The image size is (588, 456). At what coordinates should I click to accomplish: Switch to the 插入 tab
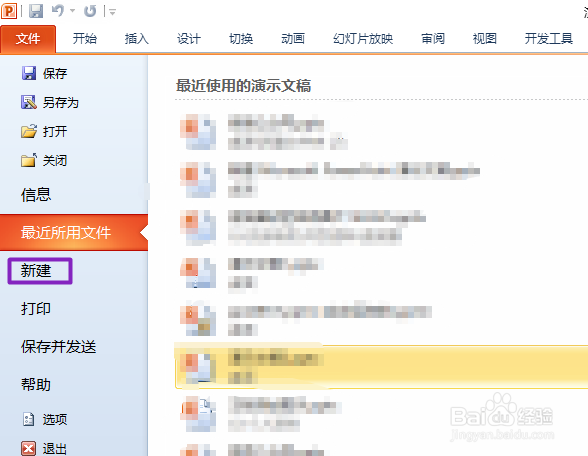(136, 39)
